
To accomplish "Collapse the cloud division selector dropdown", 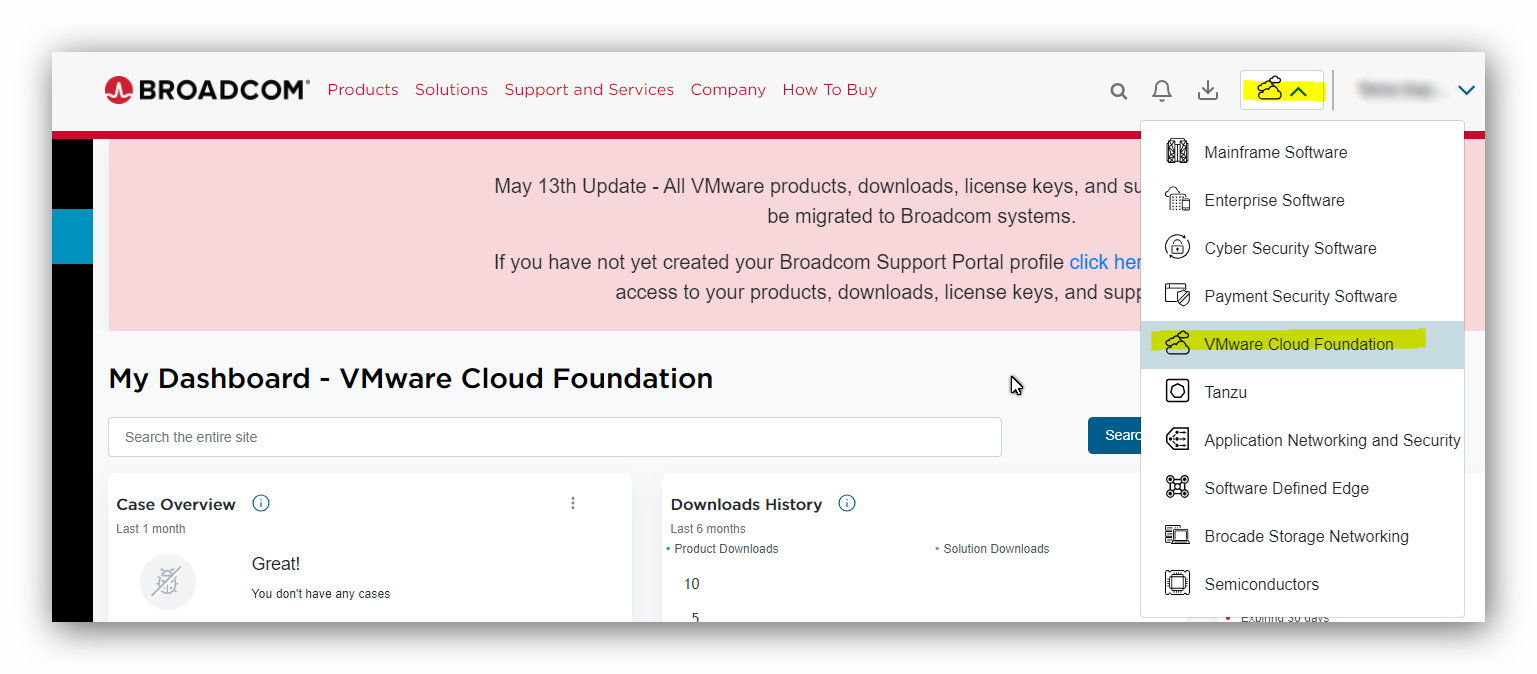I will pos(1282,90).
